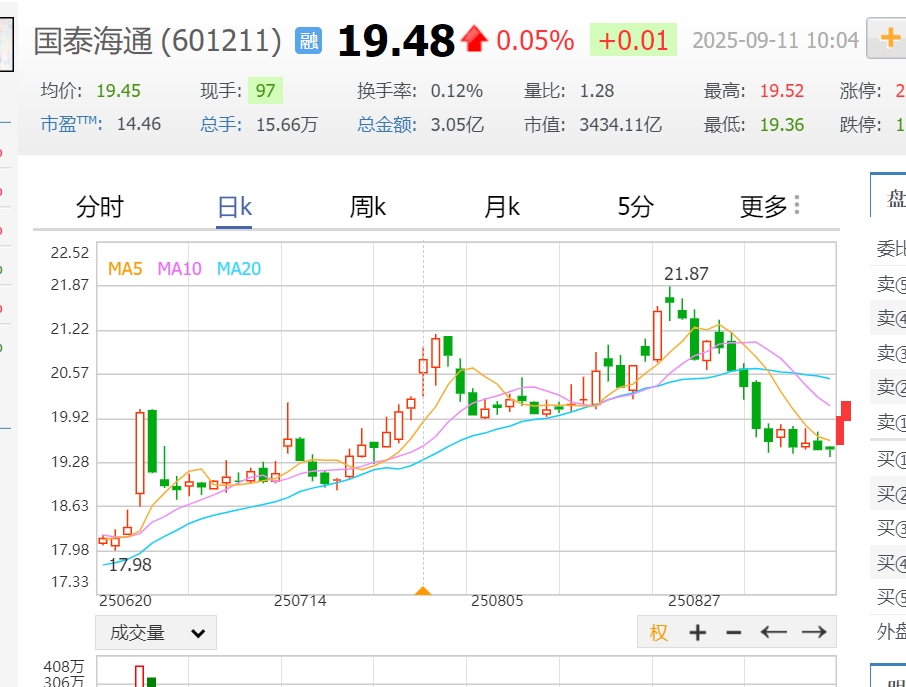Click the 换手率 value 0.12%
Viewport: 906px width, 687px height.
[x=456, y=91]
